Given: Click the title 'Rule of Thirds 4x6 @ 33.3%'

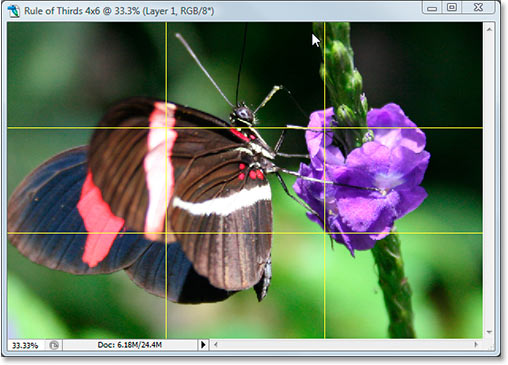Looking at the screenshot, I should (82, 11).
